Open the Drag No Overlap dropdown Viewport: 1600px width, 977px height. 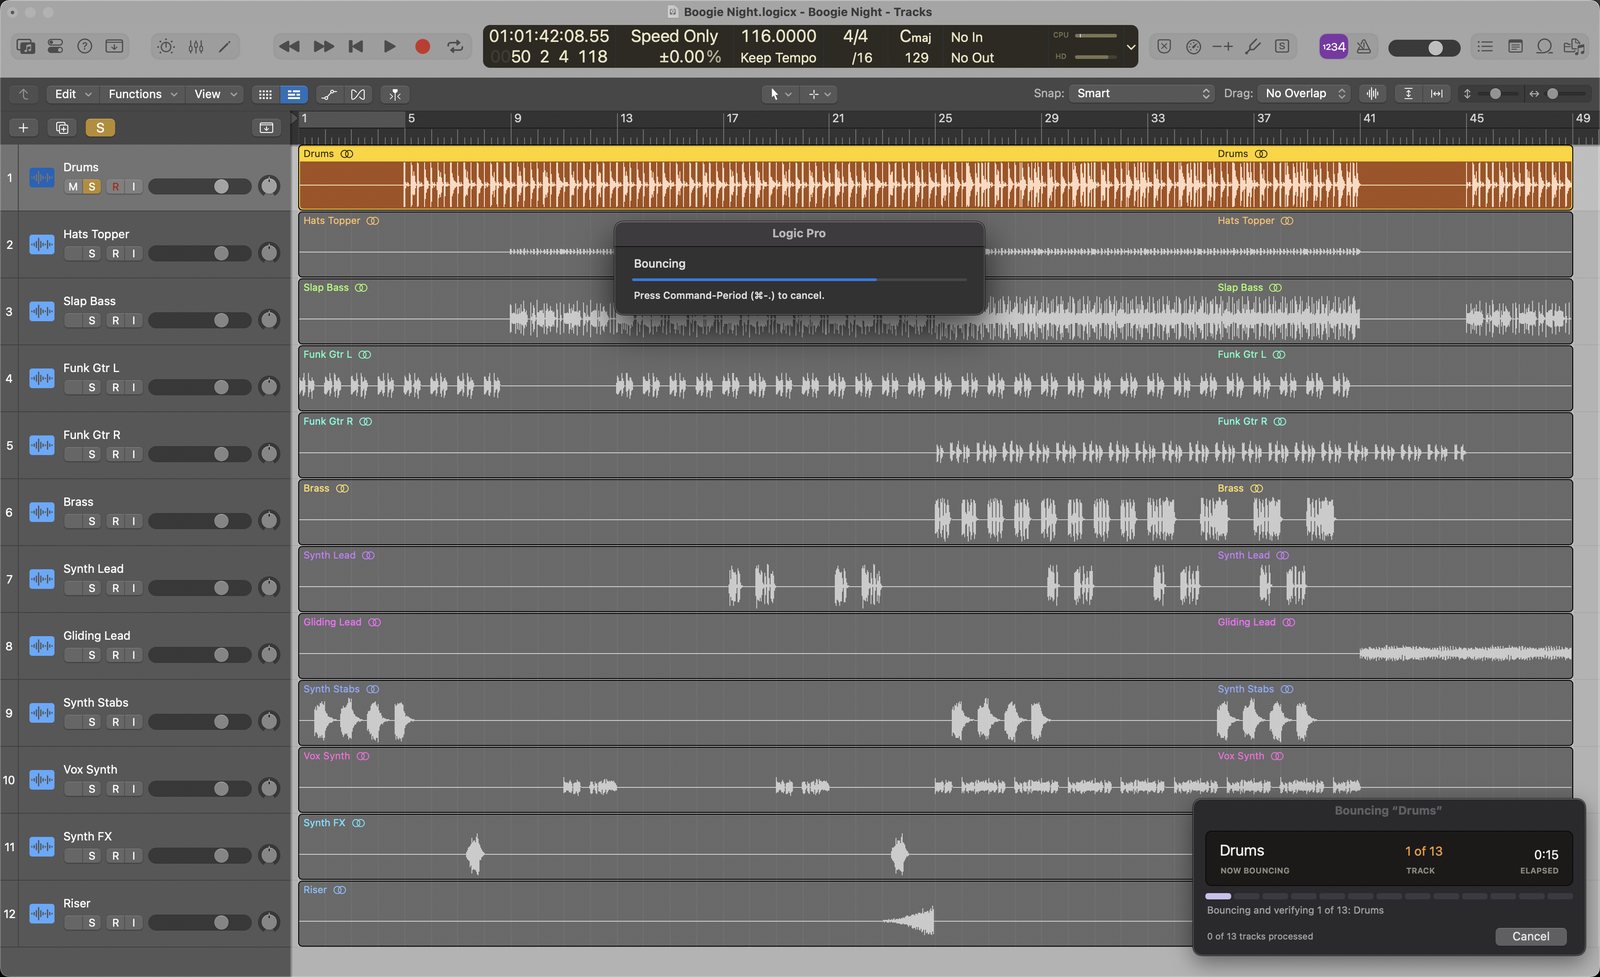click(x=1305, y=93)
